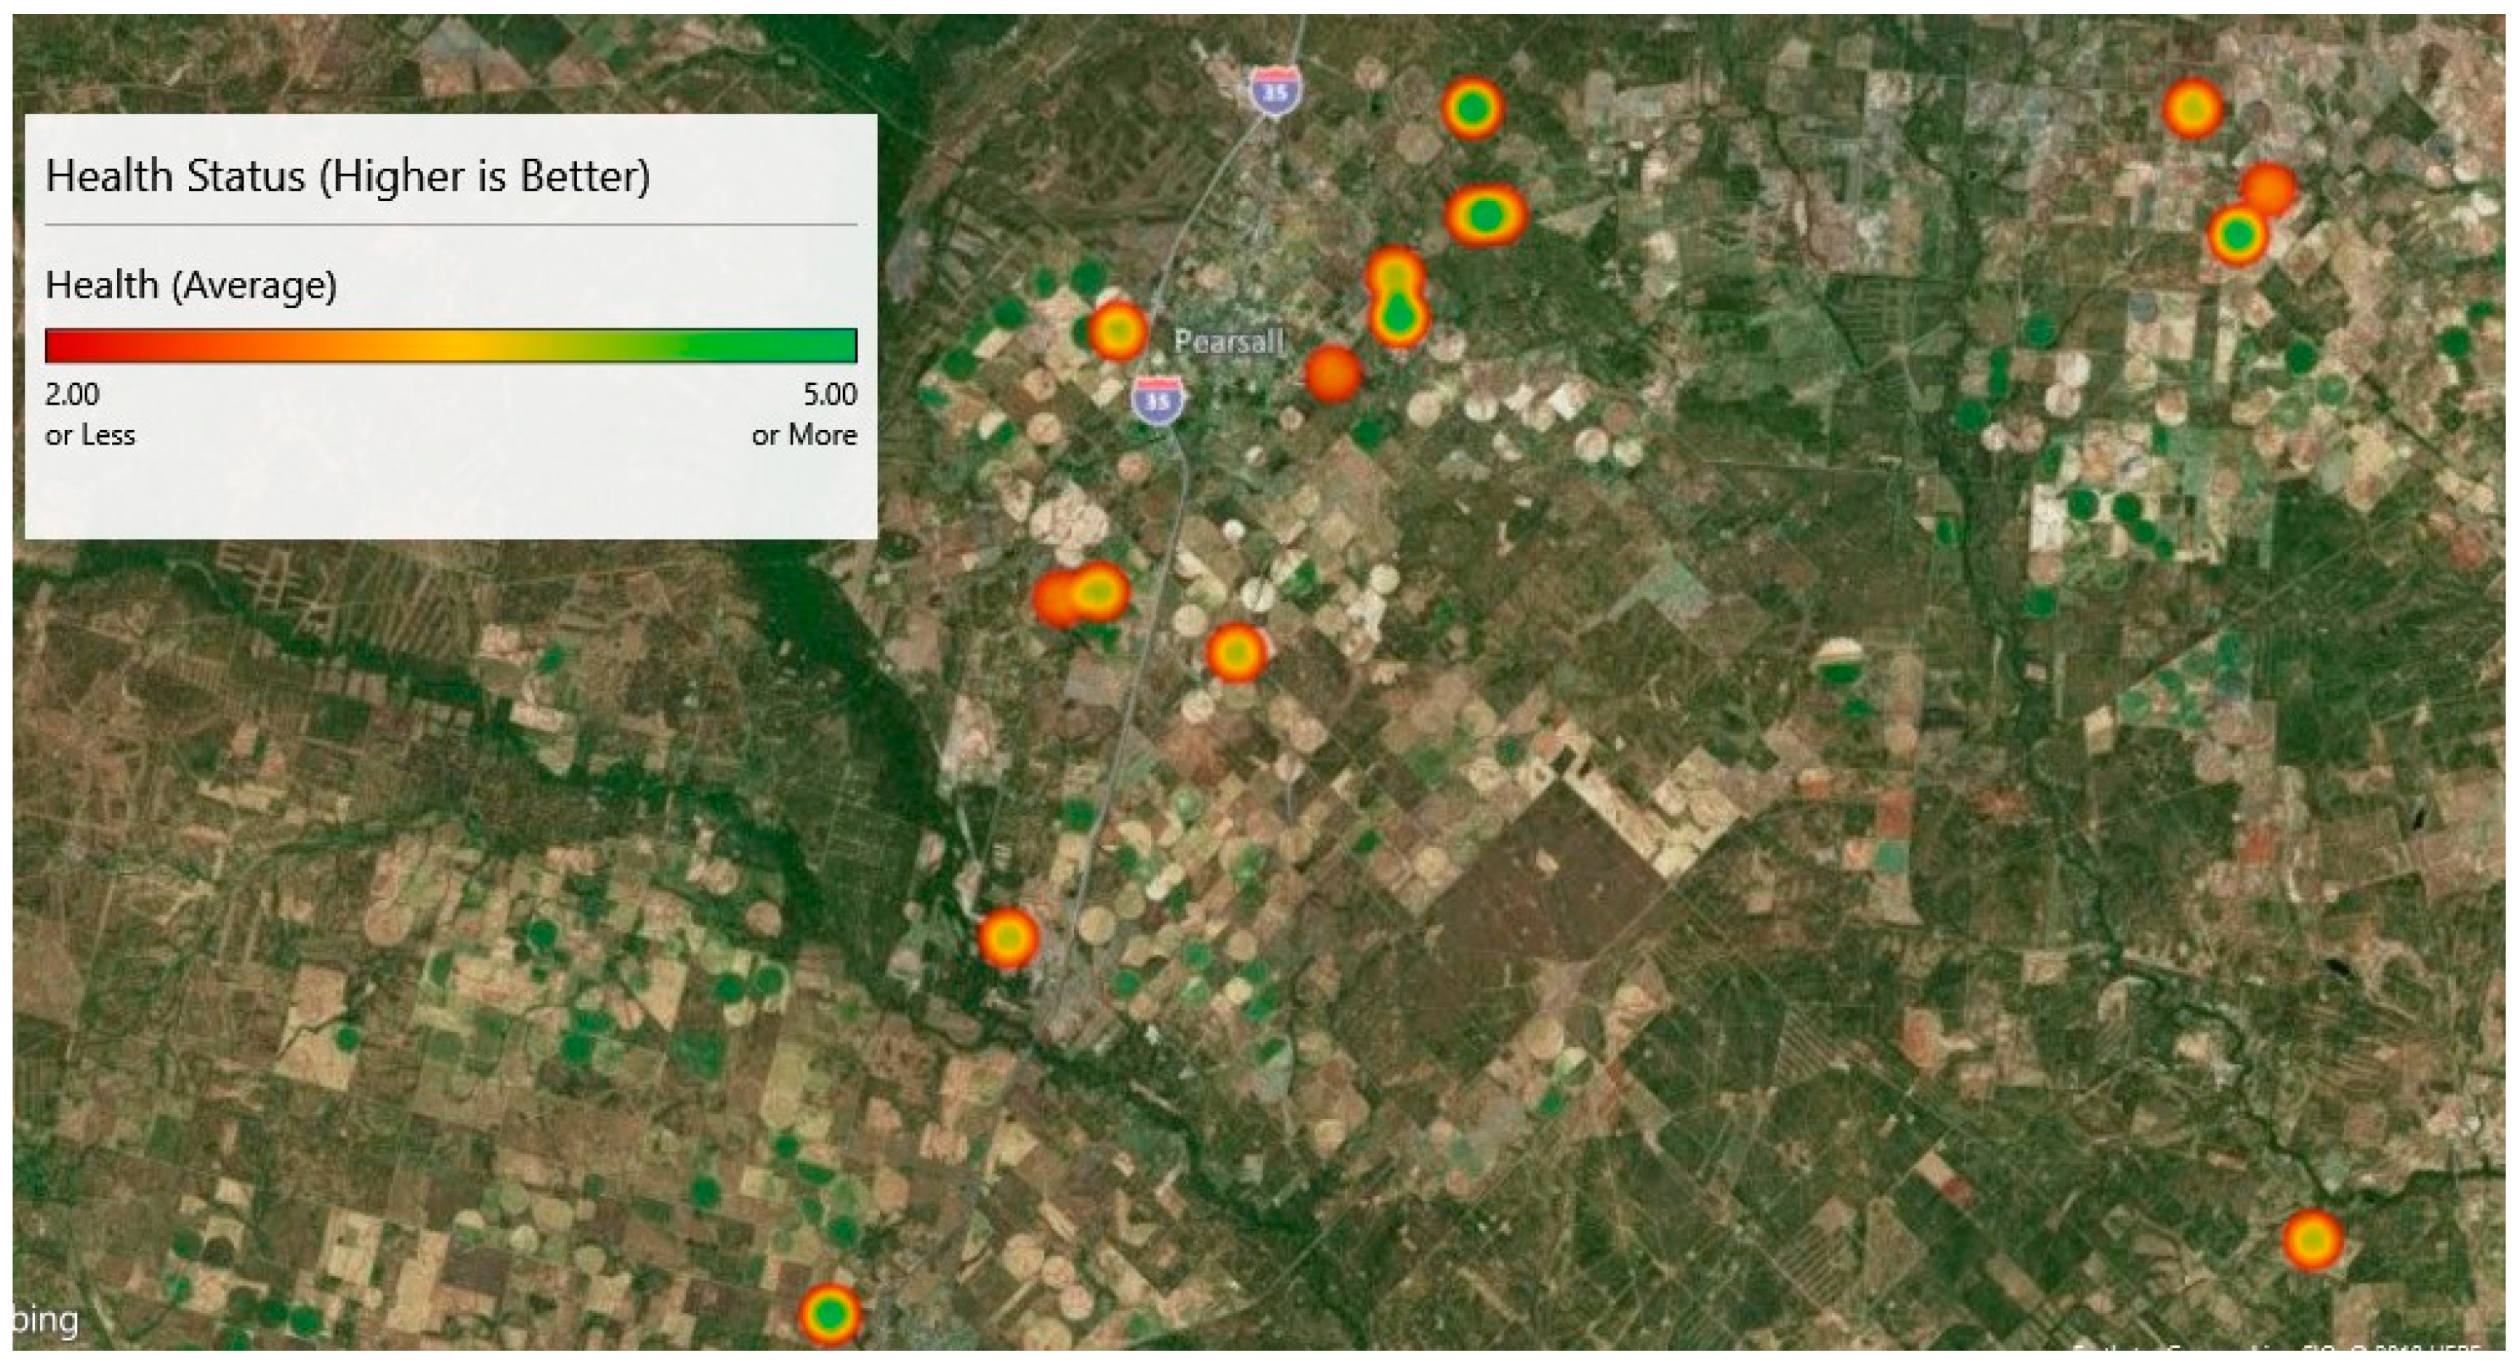Click solid orange heat spot southeast of Pearsall label
Image resolution: width=2519 pixels, height=1369 pixels.
tap(1333, 374)
